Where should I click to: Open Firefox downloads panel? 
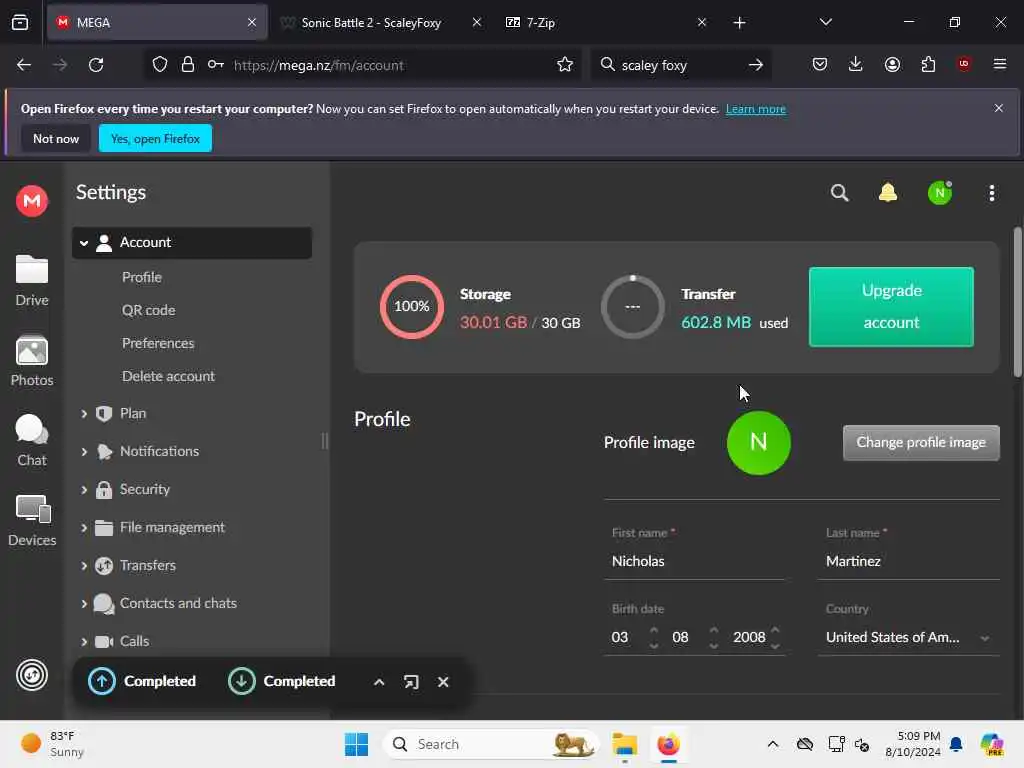[856, 64]
